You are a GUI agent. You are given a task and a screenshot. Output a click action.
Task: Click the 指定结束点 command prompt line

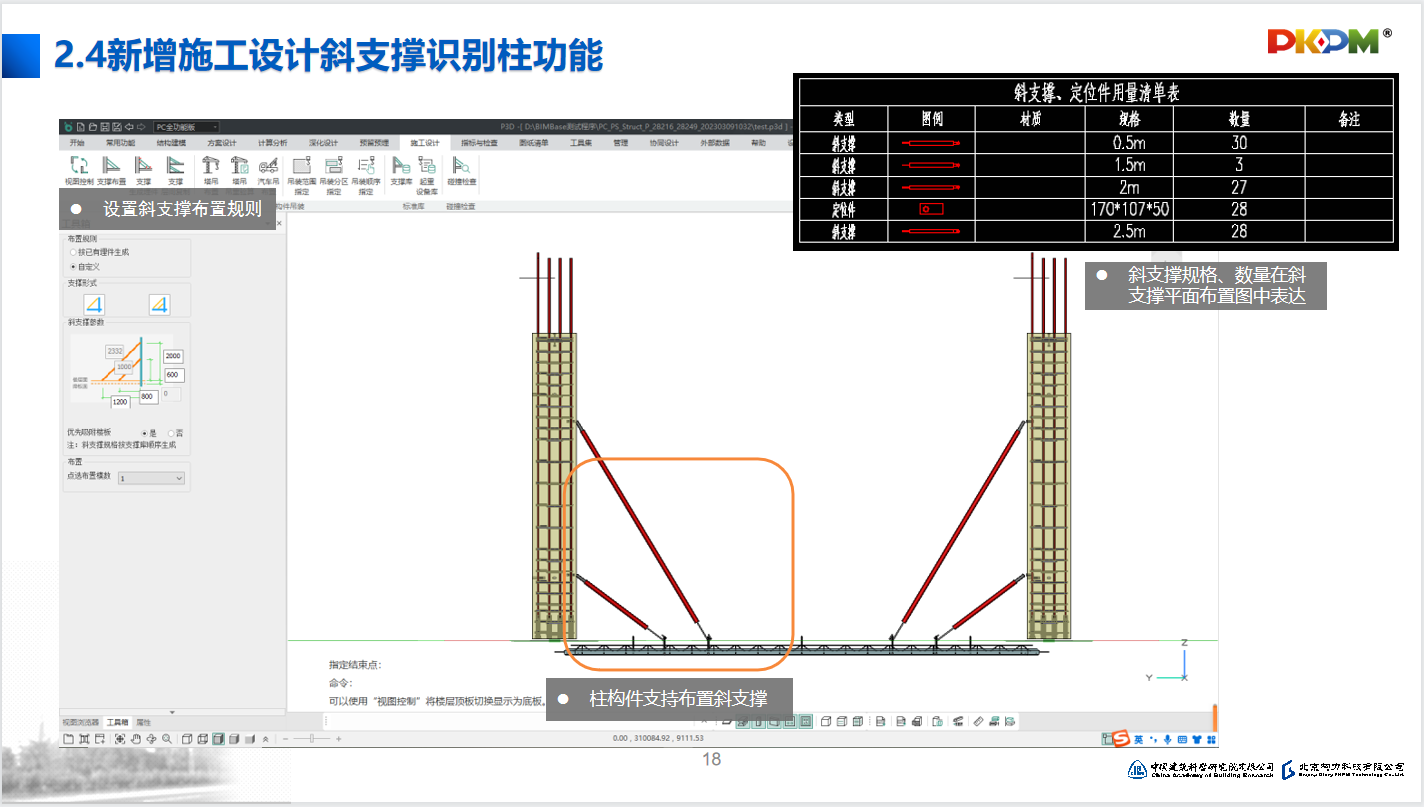point(355,664)
